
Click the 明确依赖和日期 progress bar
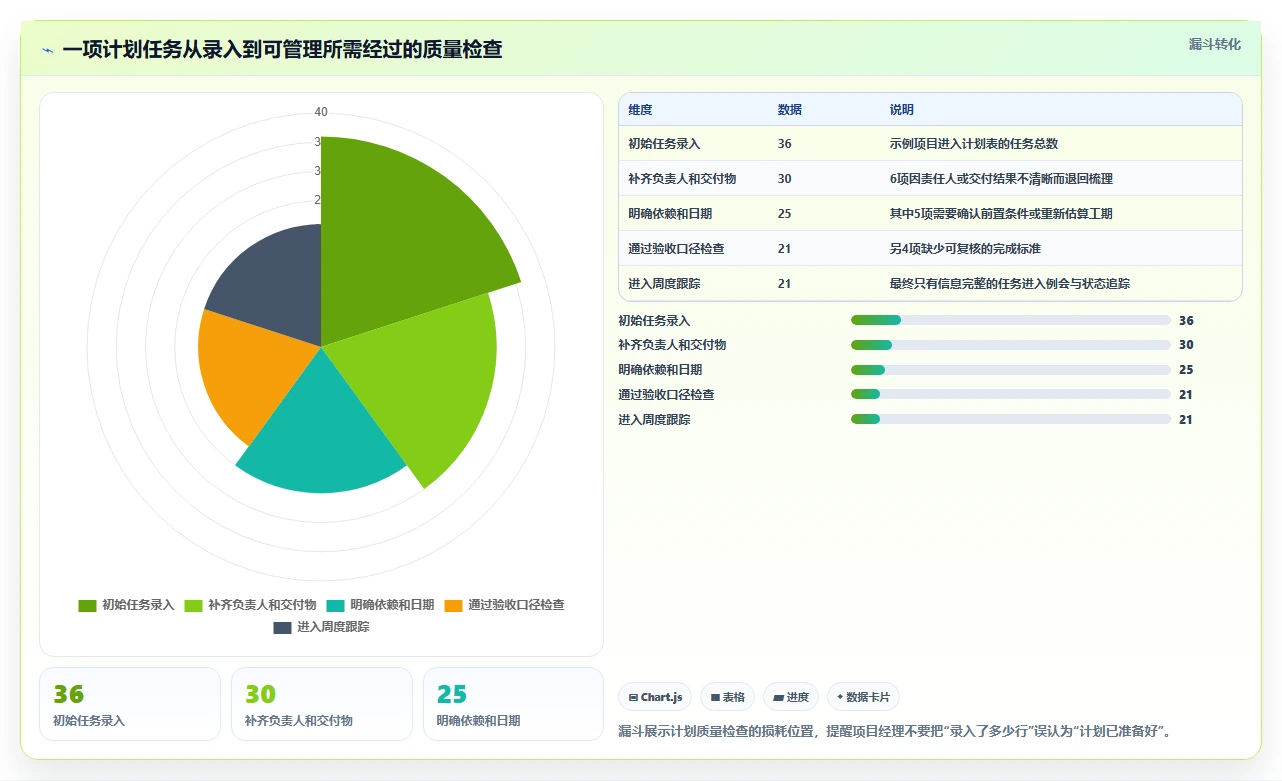click(x=1011, y=370)
